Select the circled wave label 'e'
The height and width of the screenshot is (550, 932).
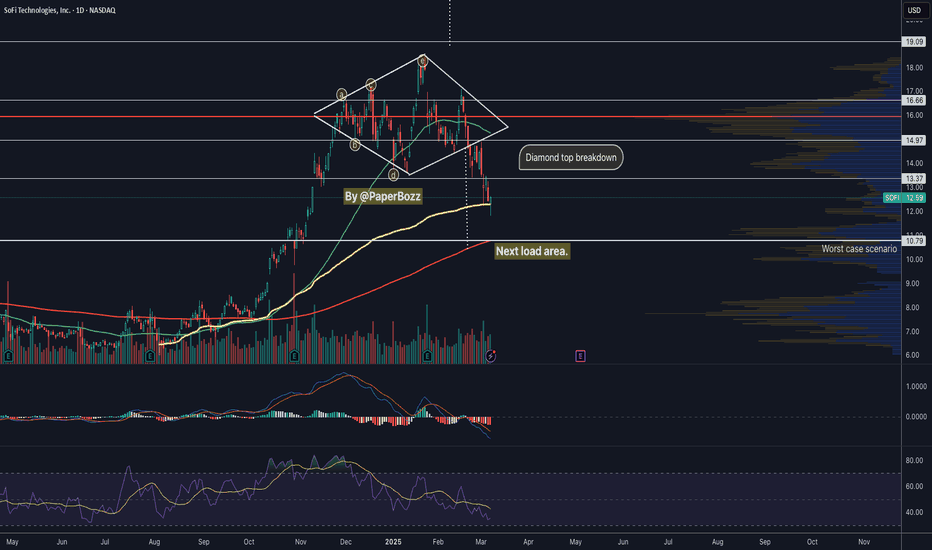[423, 61]
